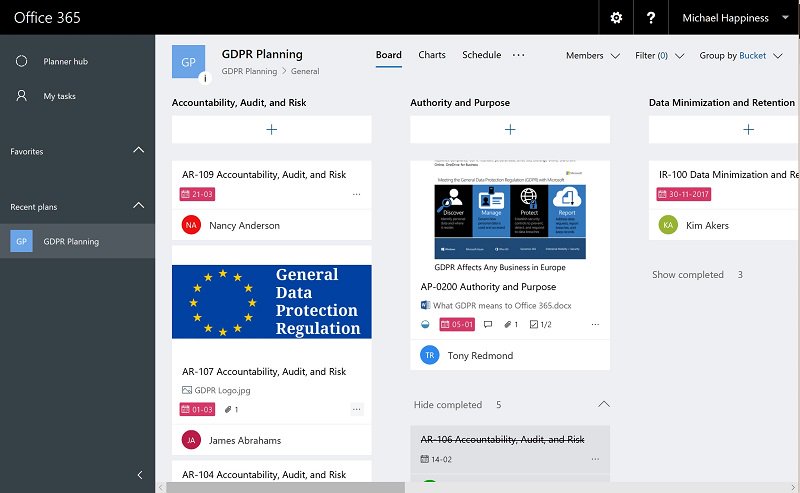Collapse the left navigation pane

pos(140,475)
